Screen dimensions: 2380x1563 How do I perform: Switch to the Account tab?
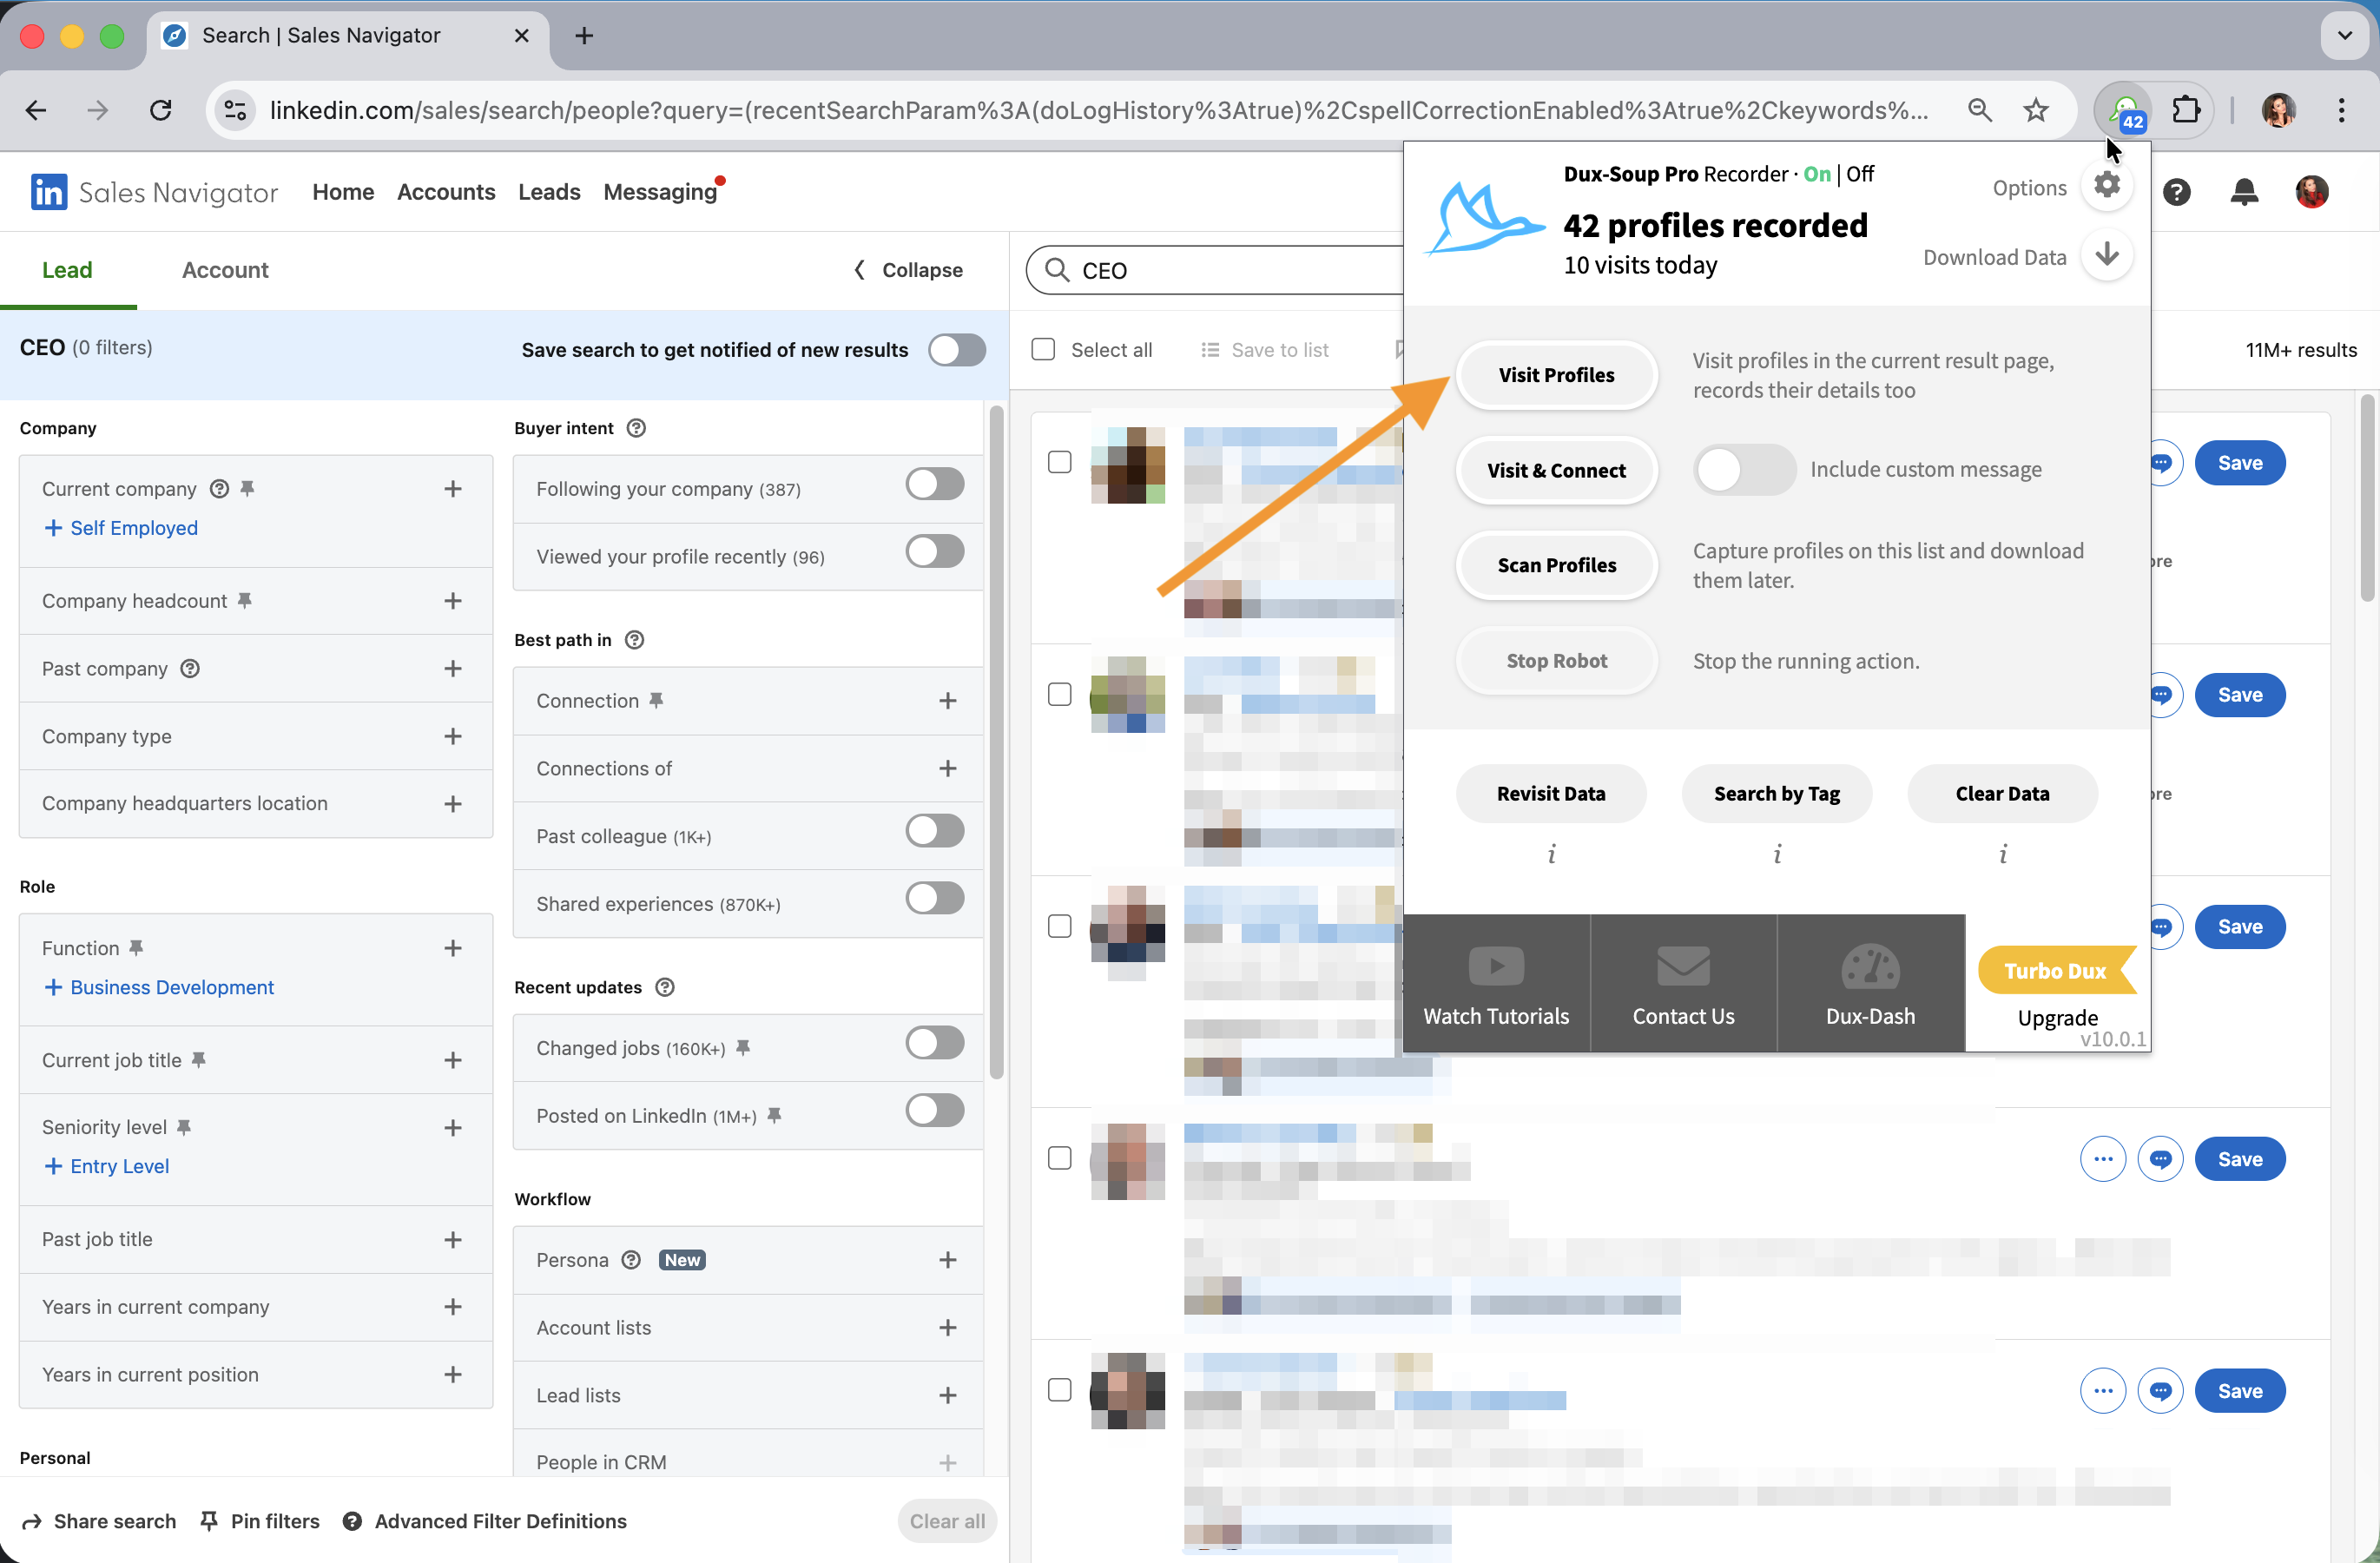[225, 270]
